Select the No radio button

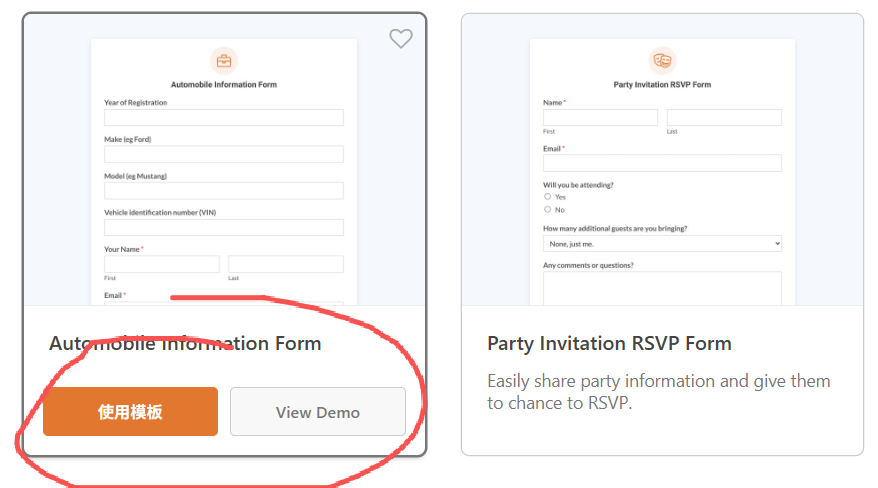click(x=547, y=210)
